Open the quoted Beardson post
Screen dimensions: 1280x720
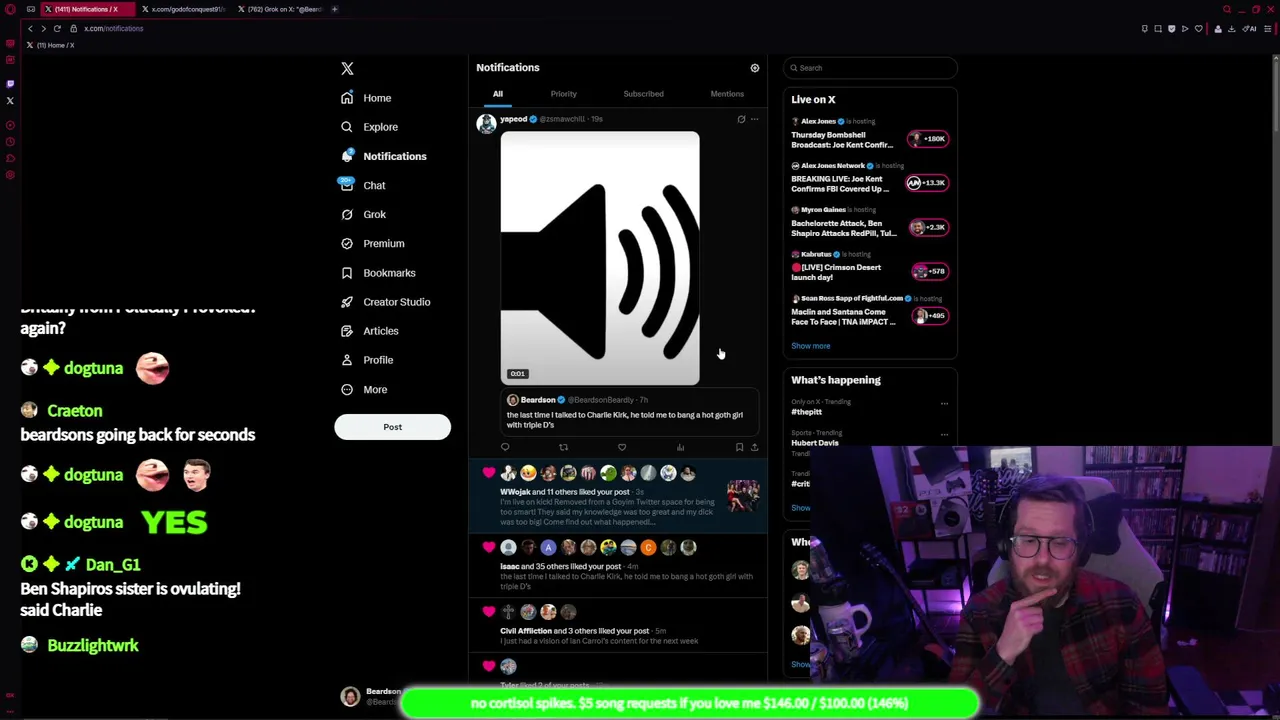click(629, 413)
